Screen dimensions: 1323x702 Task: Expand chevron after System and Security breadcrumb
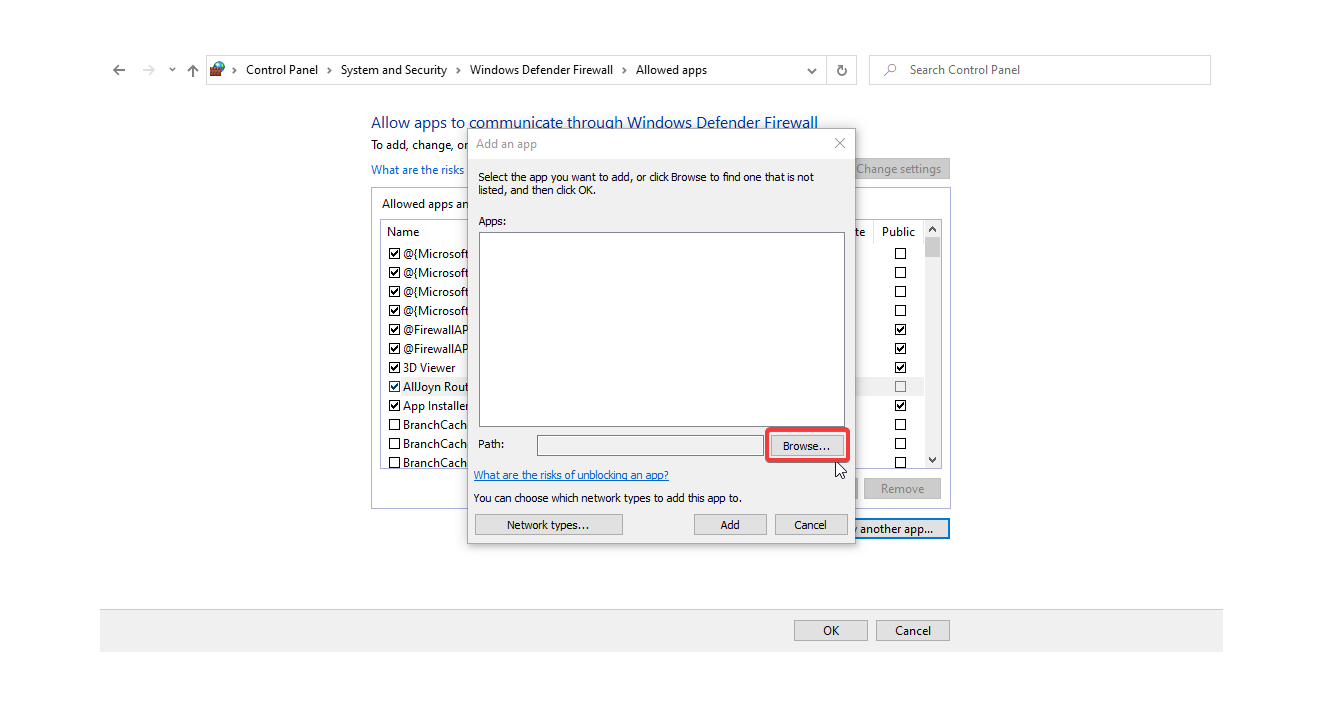458,70
